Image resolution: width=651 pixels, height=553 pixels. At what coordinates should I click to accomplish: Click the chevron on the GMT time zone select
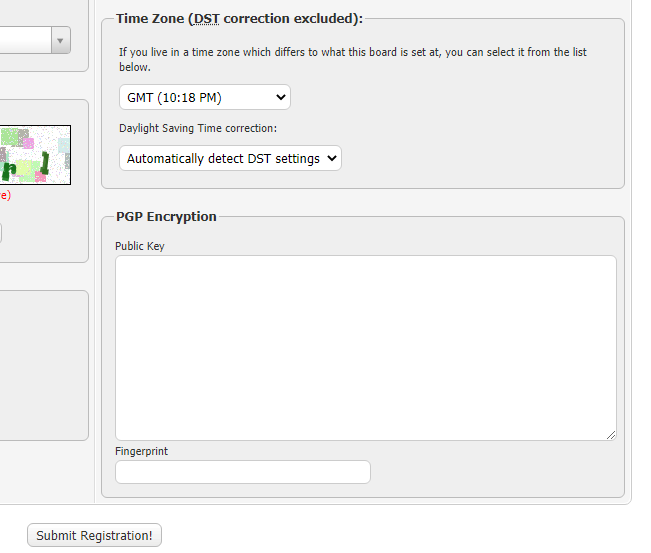point(280,97)
